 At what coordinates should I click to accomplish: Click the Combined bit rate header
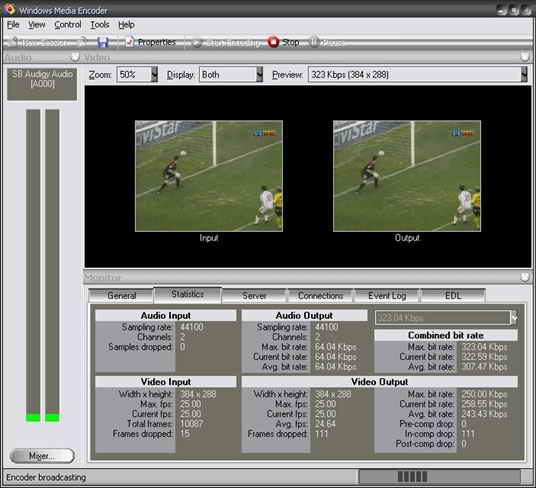click(446, 335)
